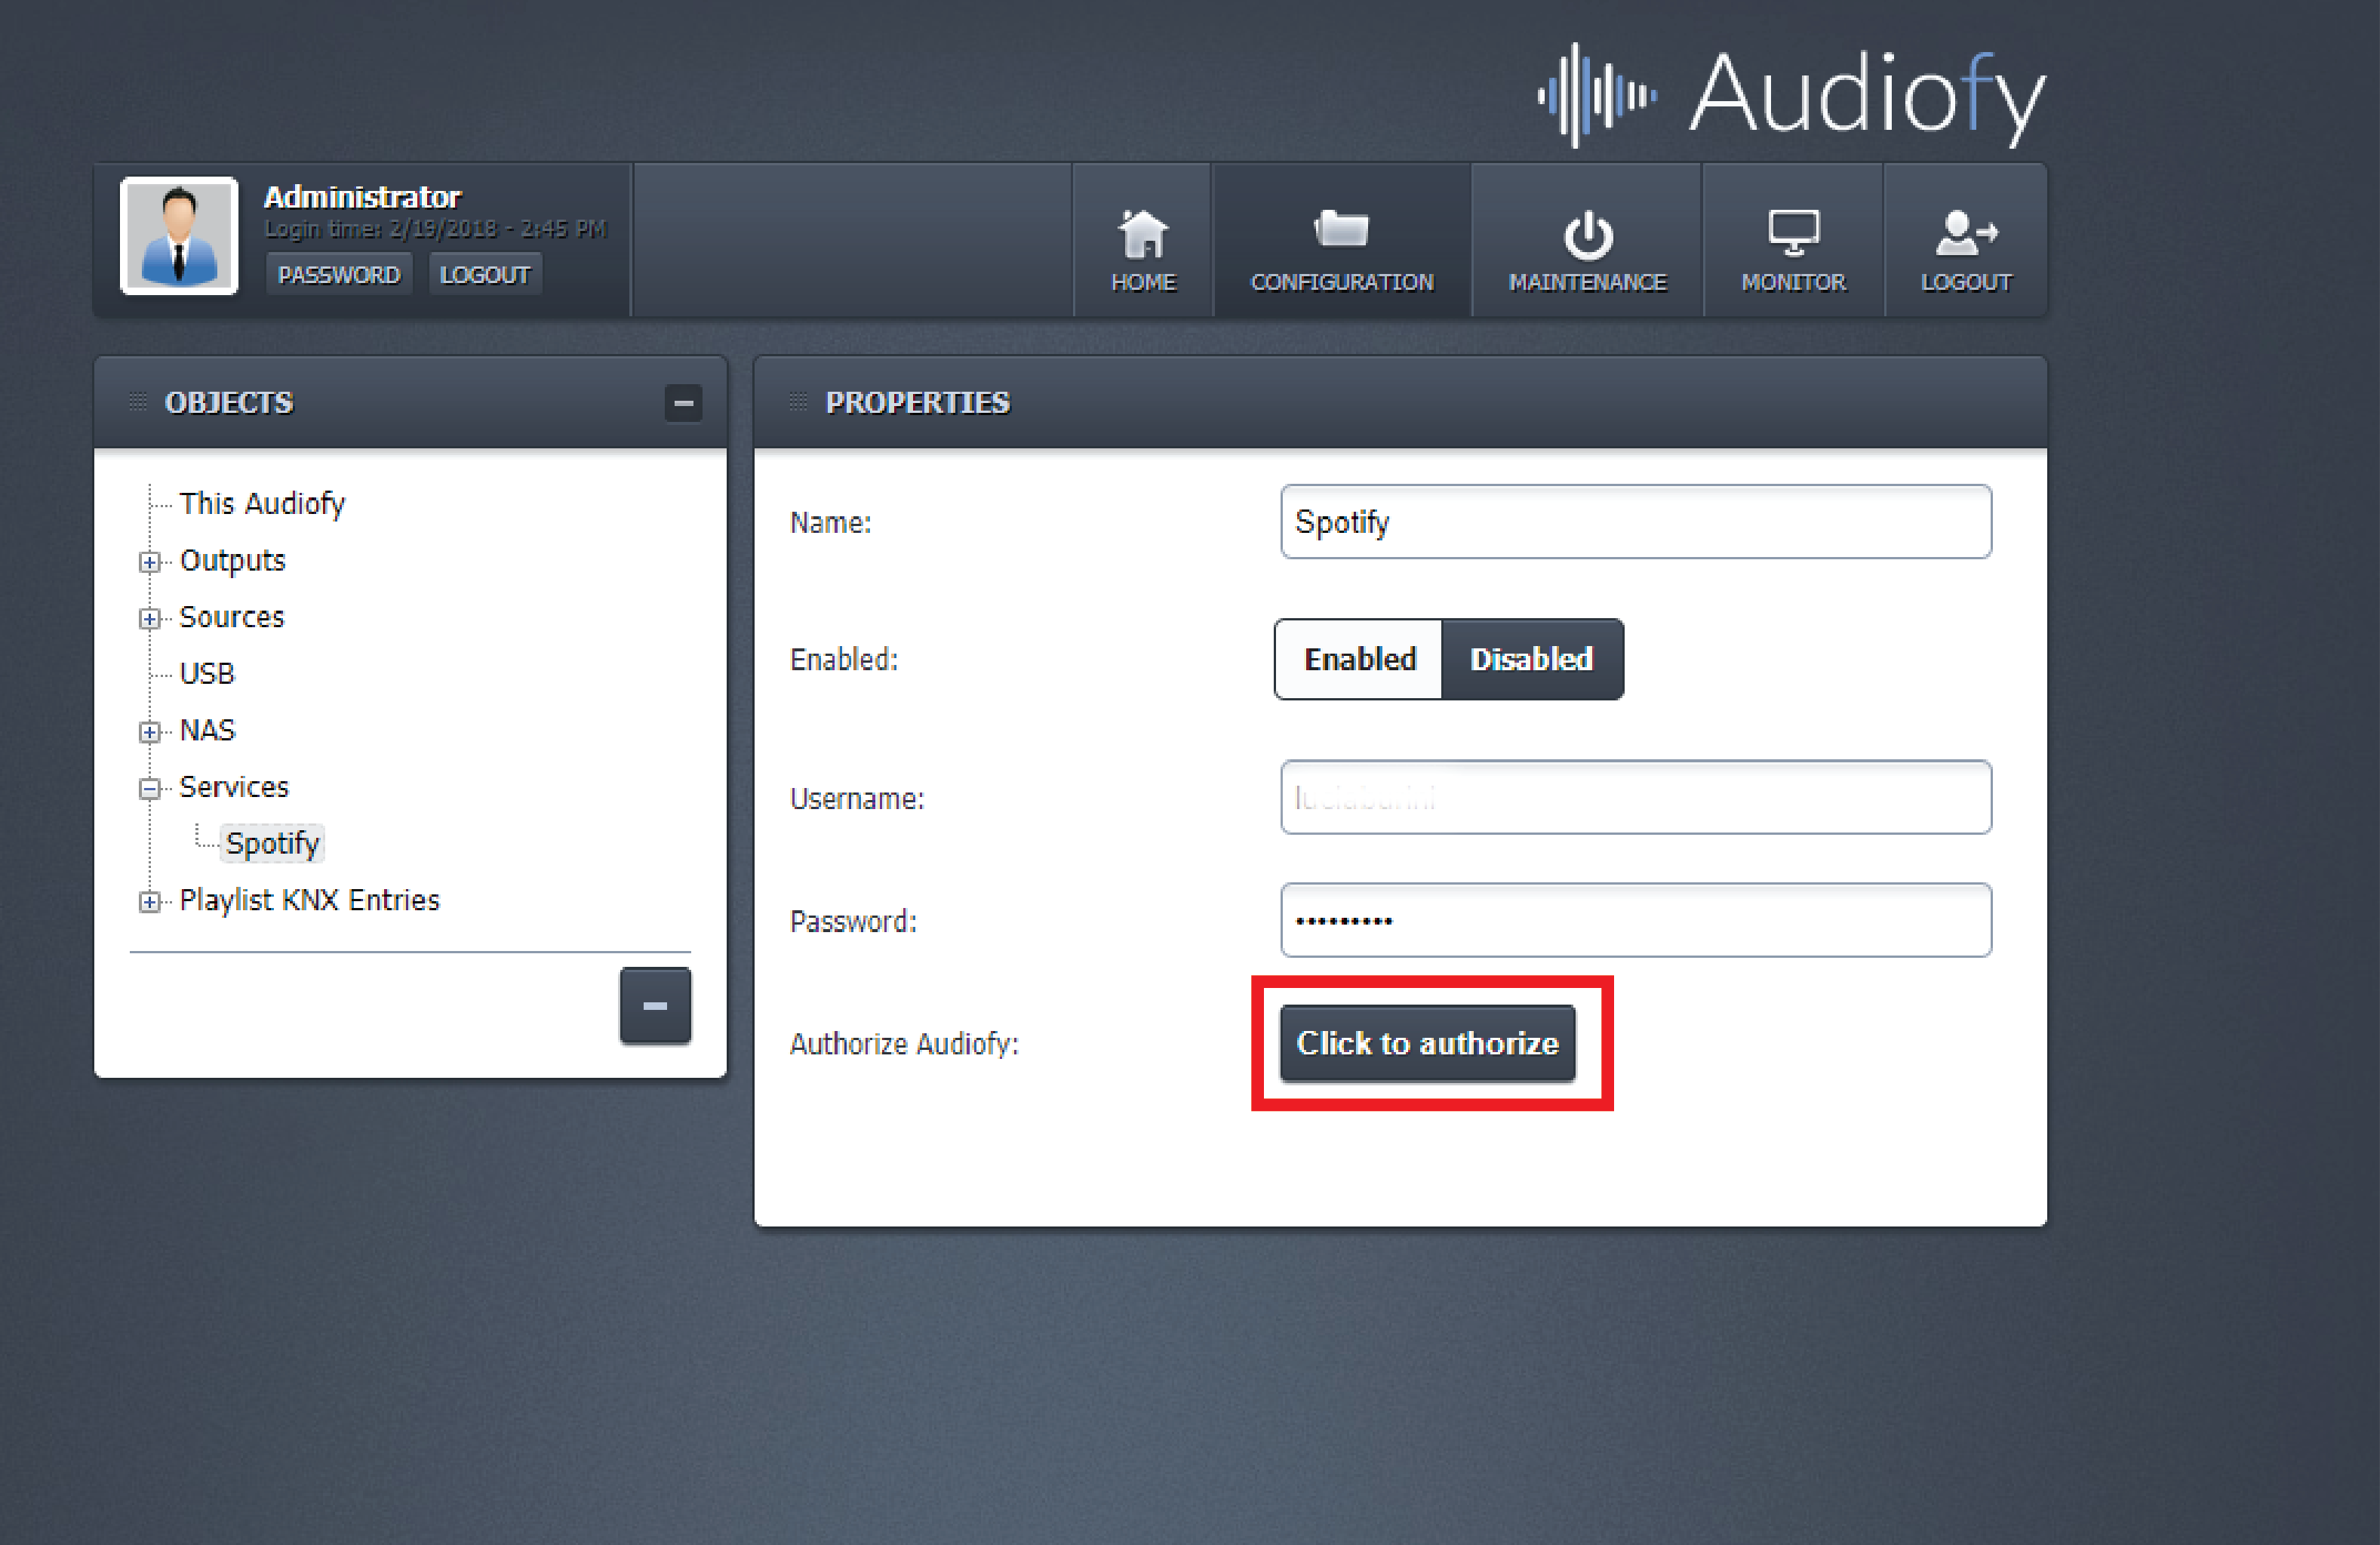Expand the Sources tree node
This screenshot has width=2380, height=1545.
(149, 619)
